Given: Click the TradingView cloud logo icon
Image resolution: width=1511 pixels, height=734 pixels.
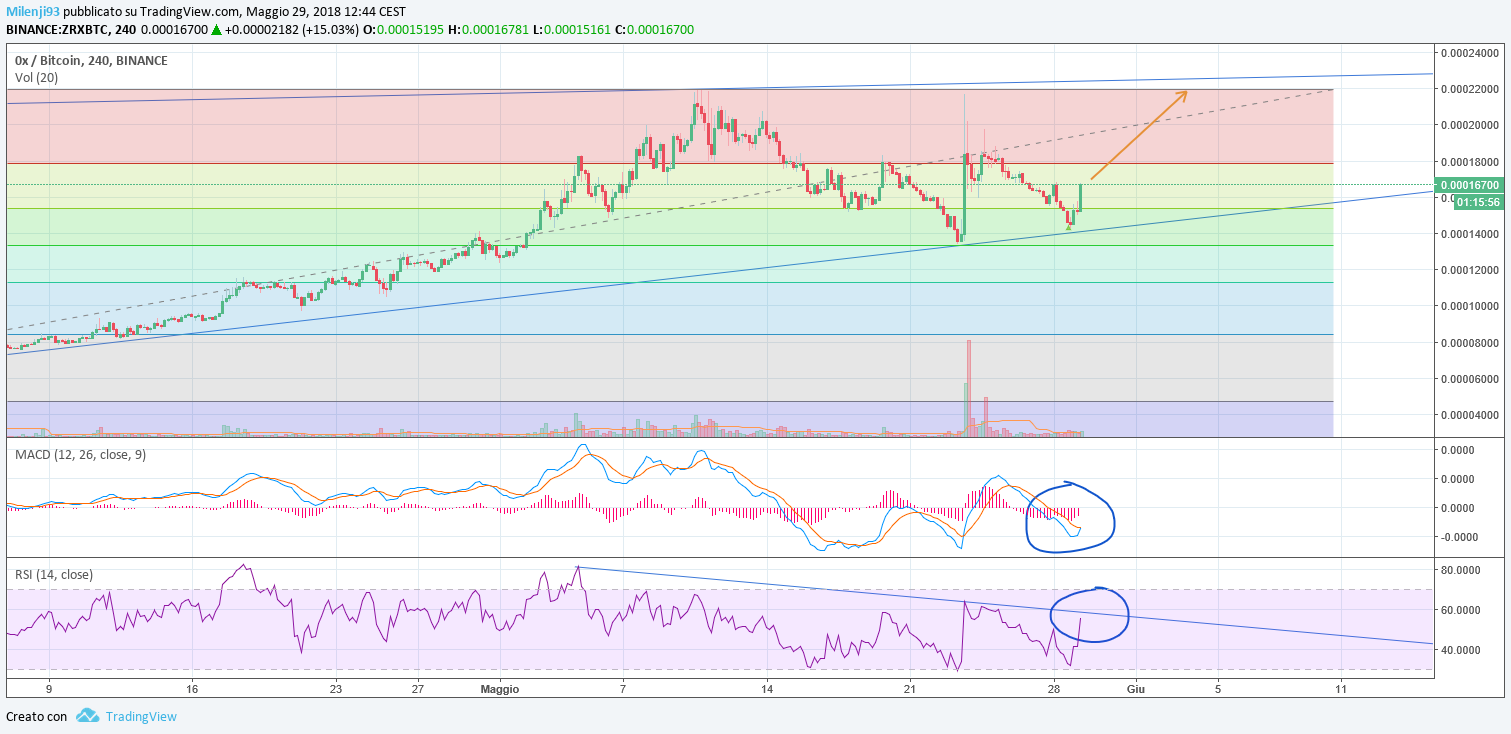Looking at the screenshot, I should 87,715.
